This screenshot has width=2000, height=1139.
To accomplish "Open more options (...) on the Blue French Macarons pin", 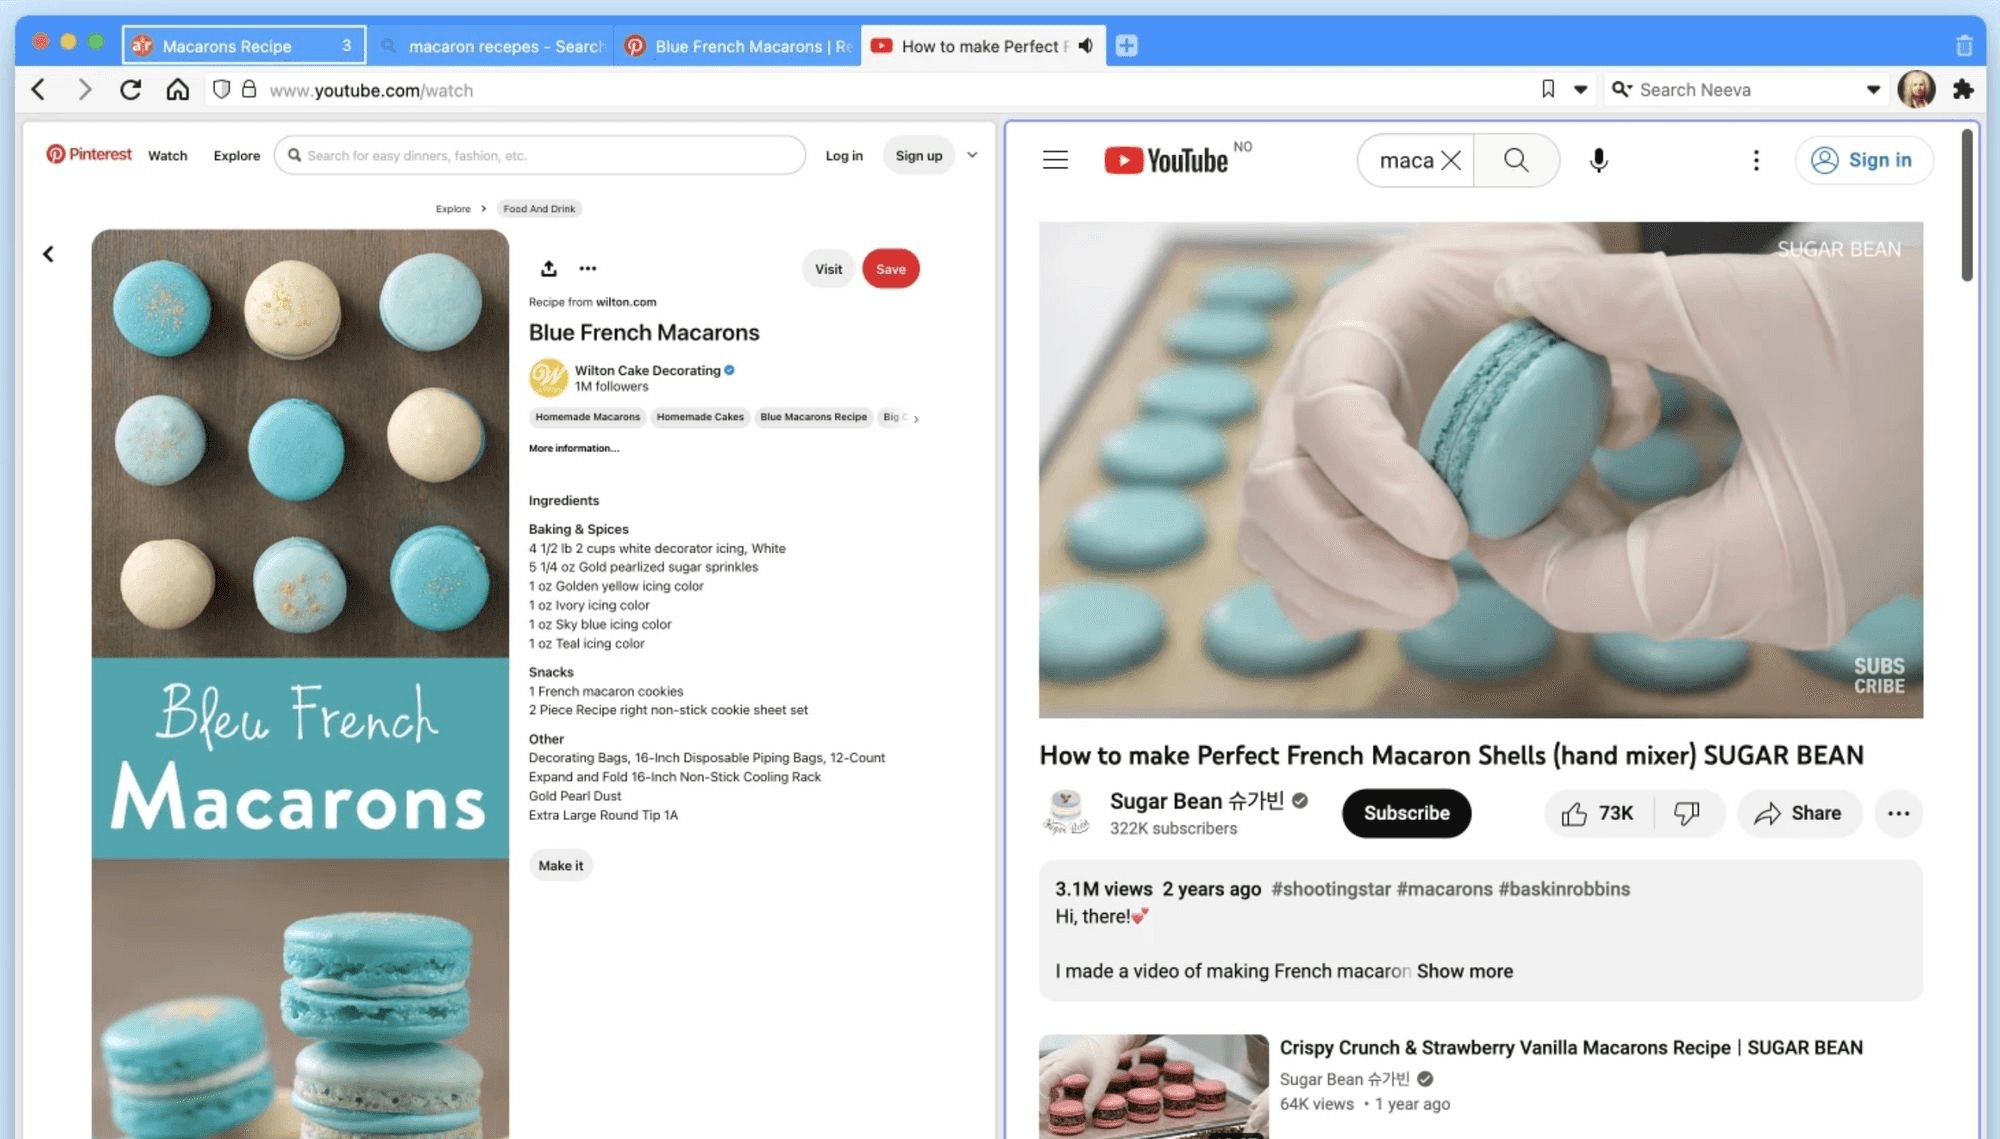I will [588, 268].
